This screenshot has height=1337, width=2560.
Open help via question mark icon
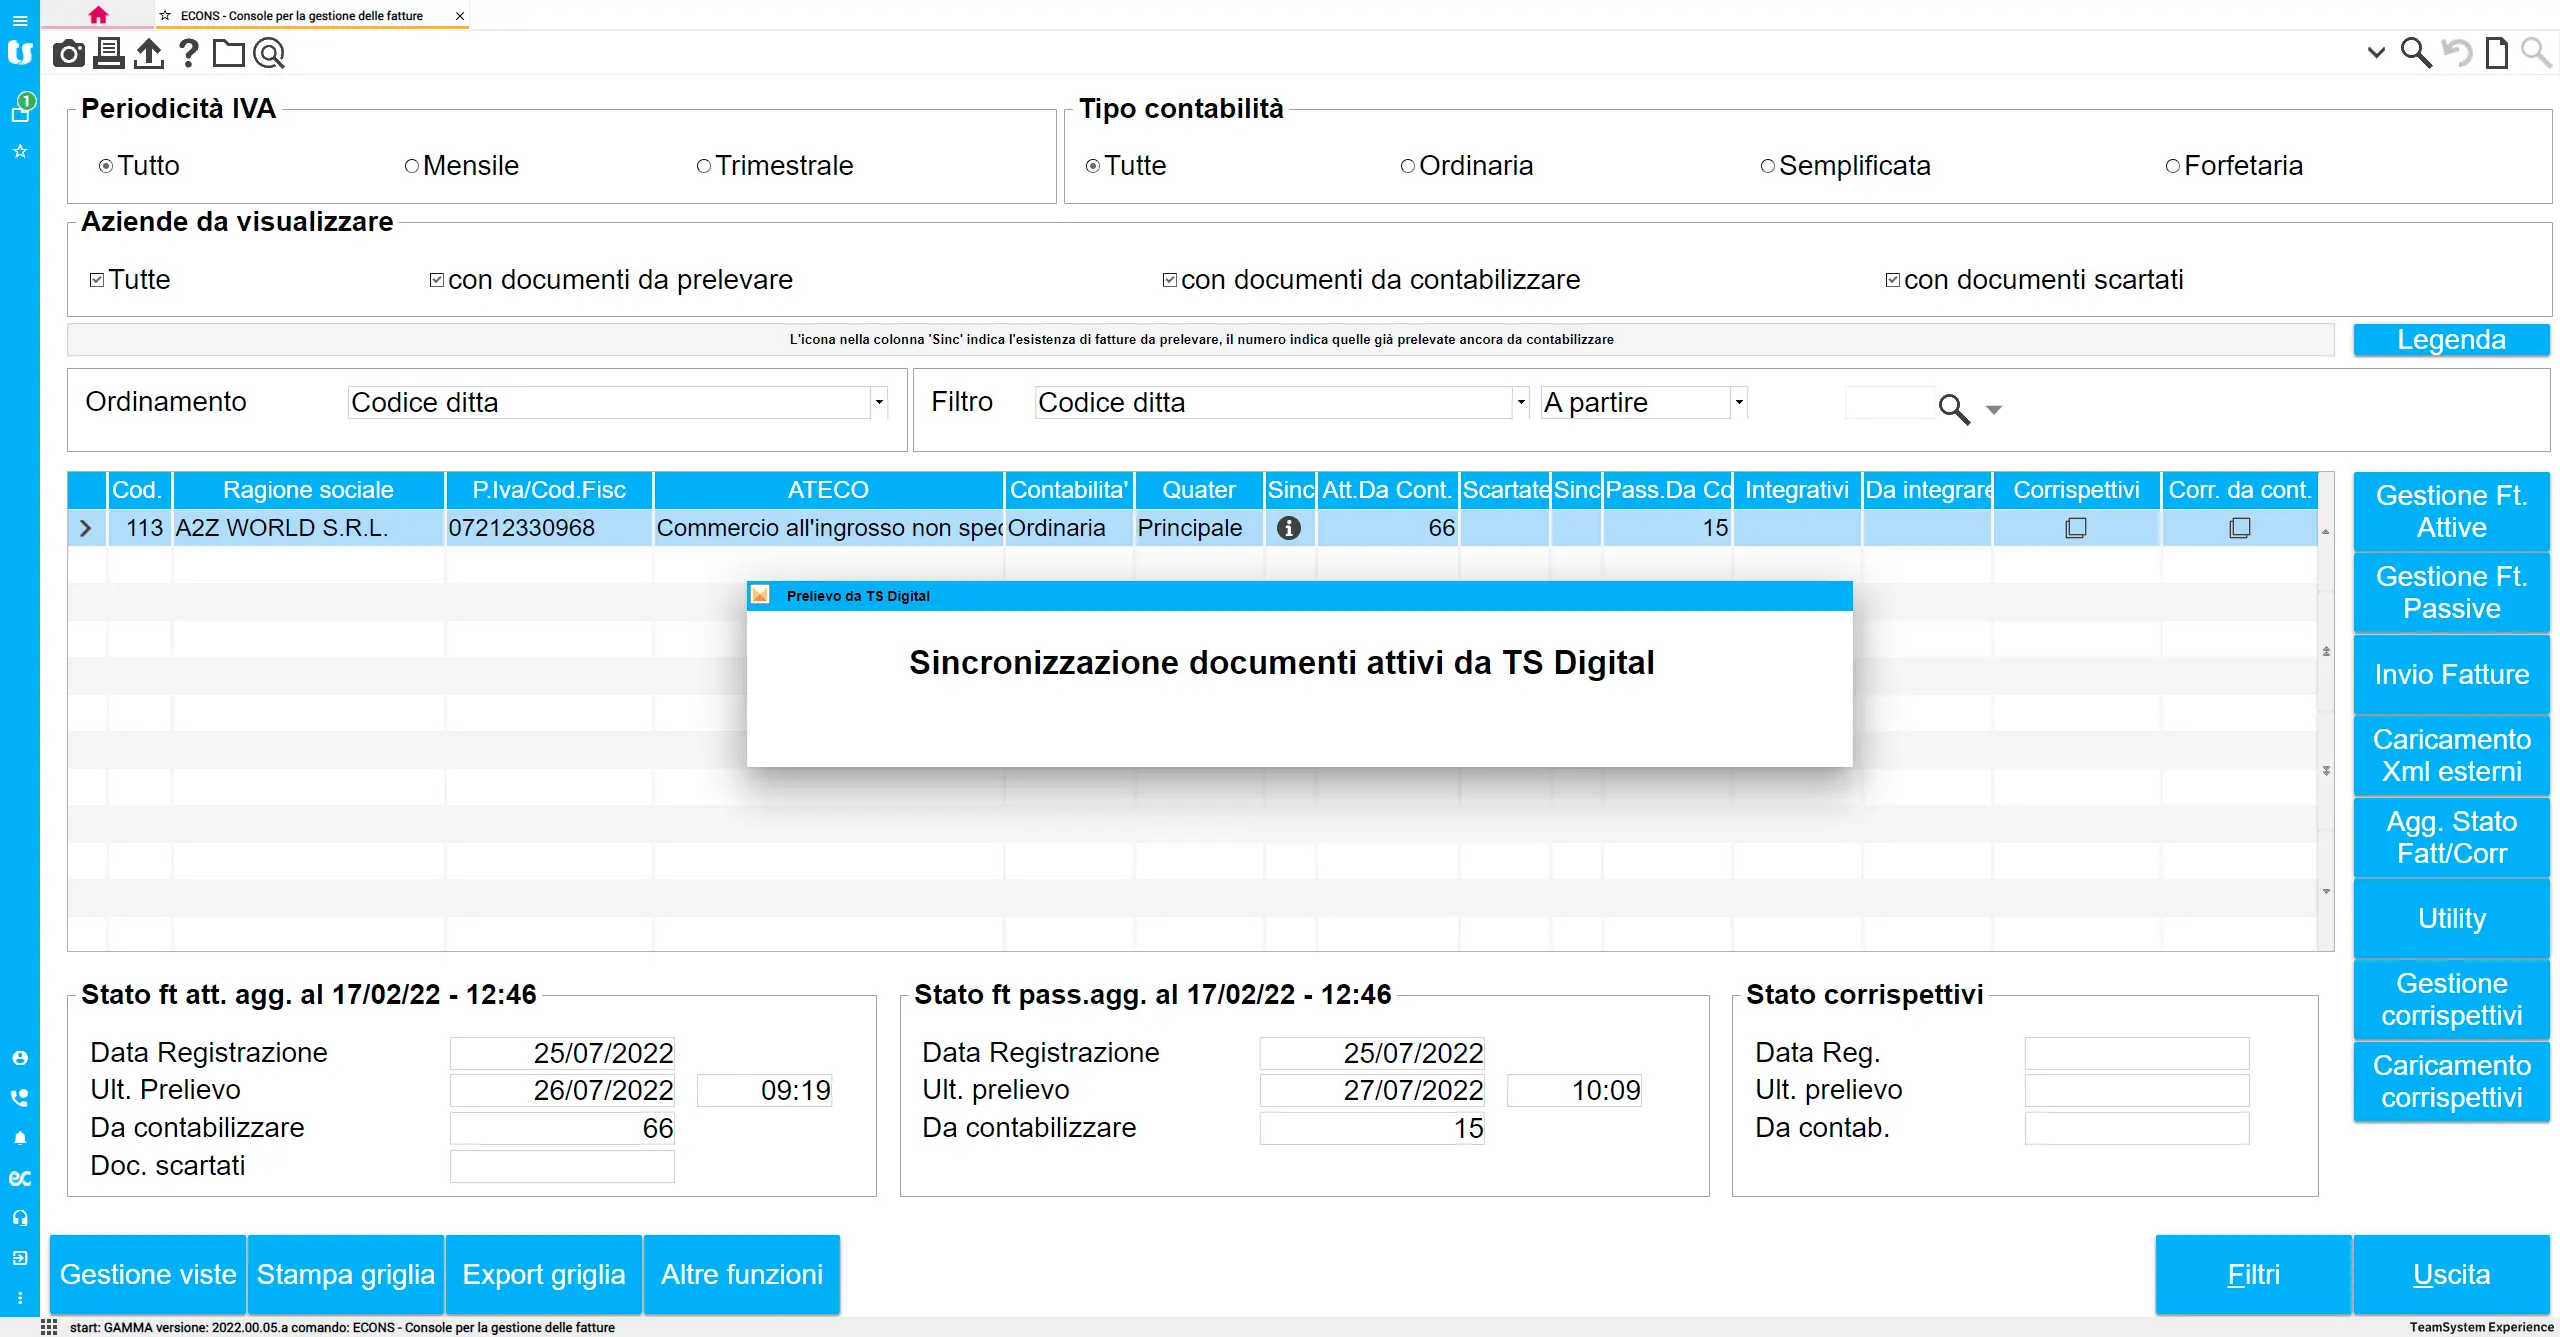[x=188, y=53]
